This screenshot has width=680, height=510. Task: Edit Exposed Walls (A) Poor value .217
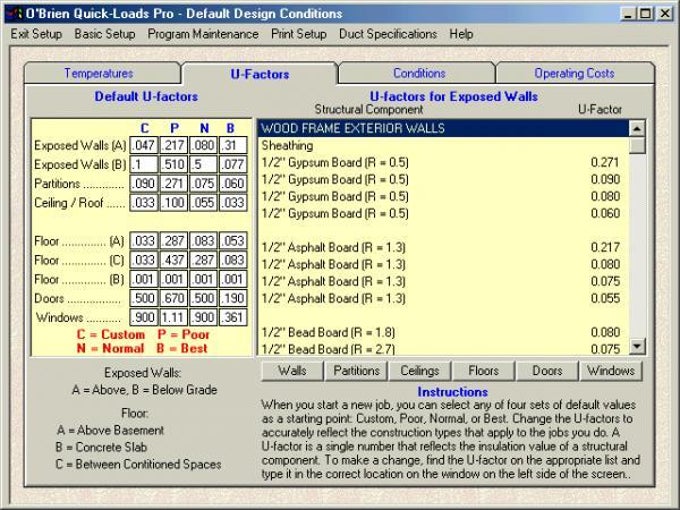click(x=173, y=145)
